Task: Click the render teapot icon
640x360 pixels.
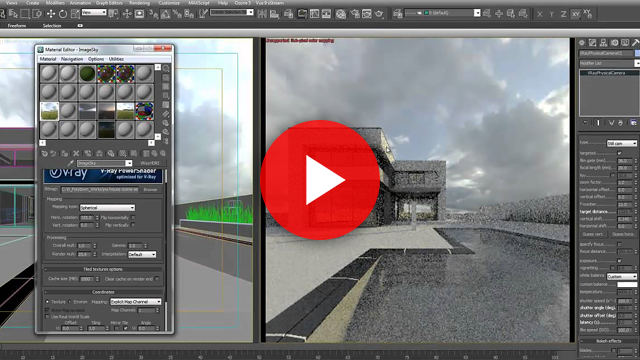Action: (379, 14)
